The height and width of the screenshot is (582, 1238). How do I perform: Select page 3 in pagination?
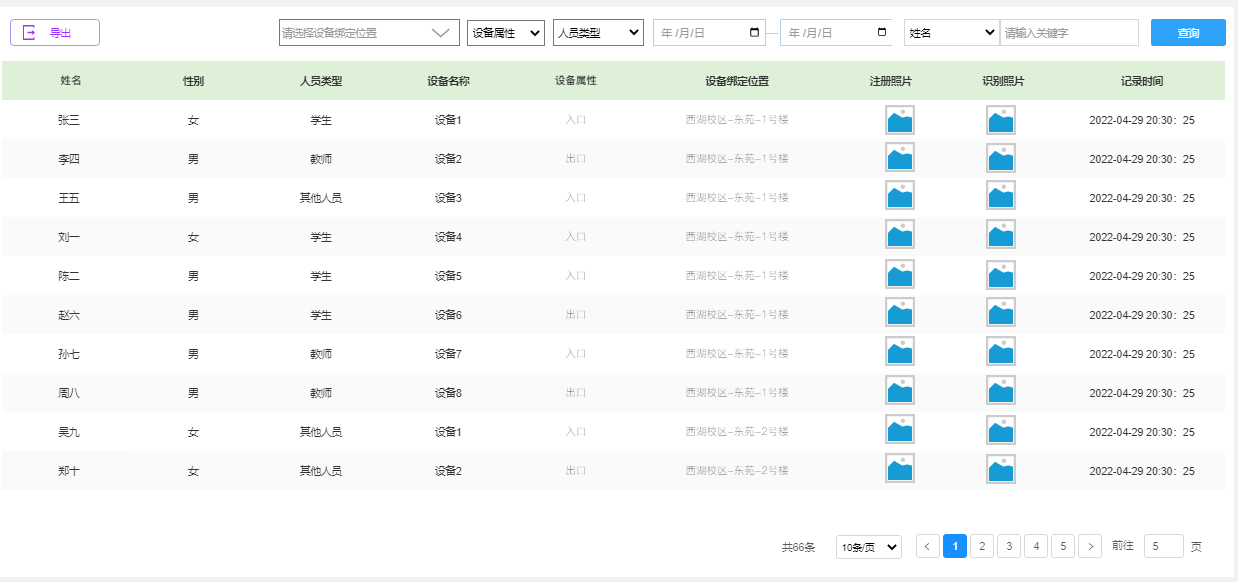pos(1009,546)
